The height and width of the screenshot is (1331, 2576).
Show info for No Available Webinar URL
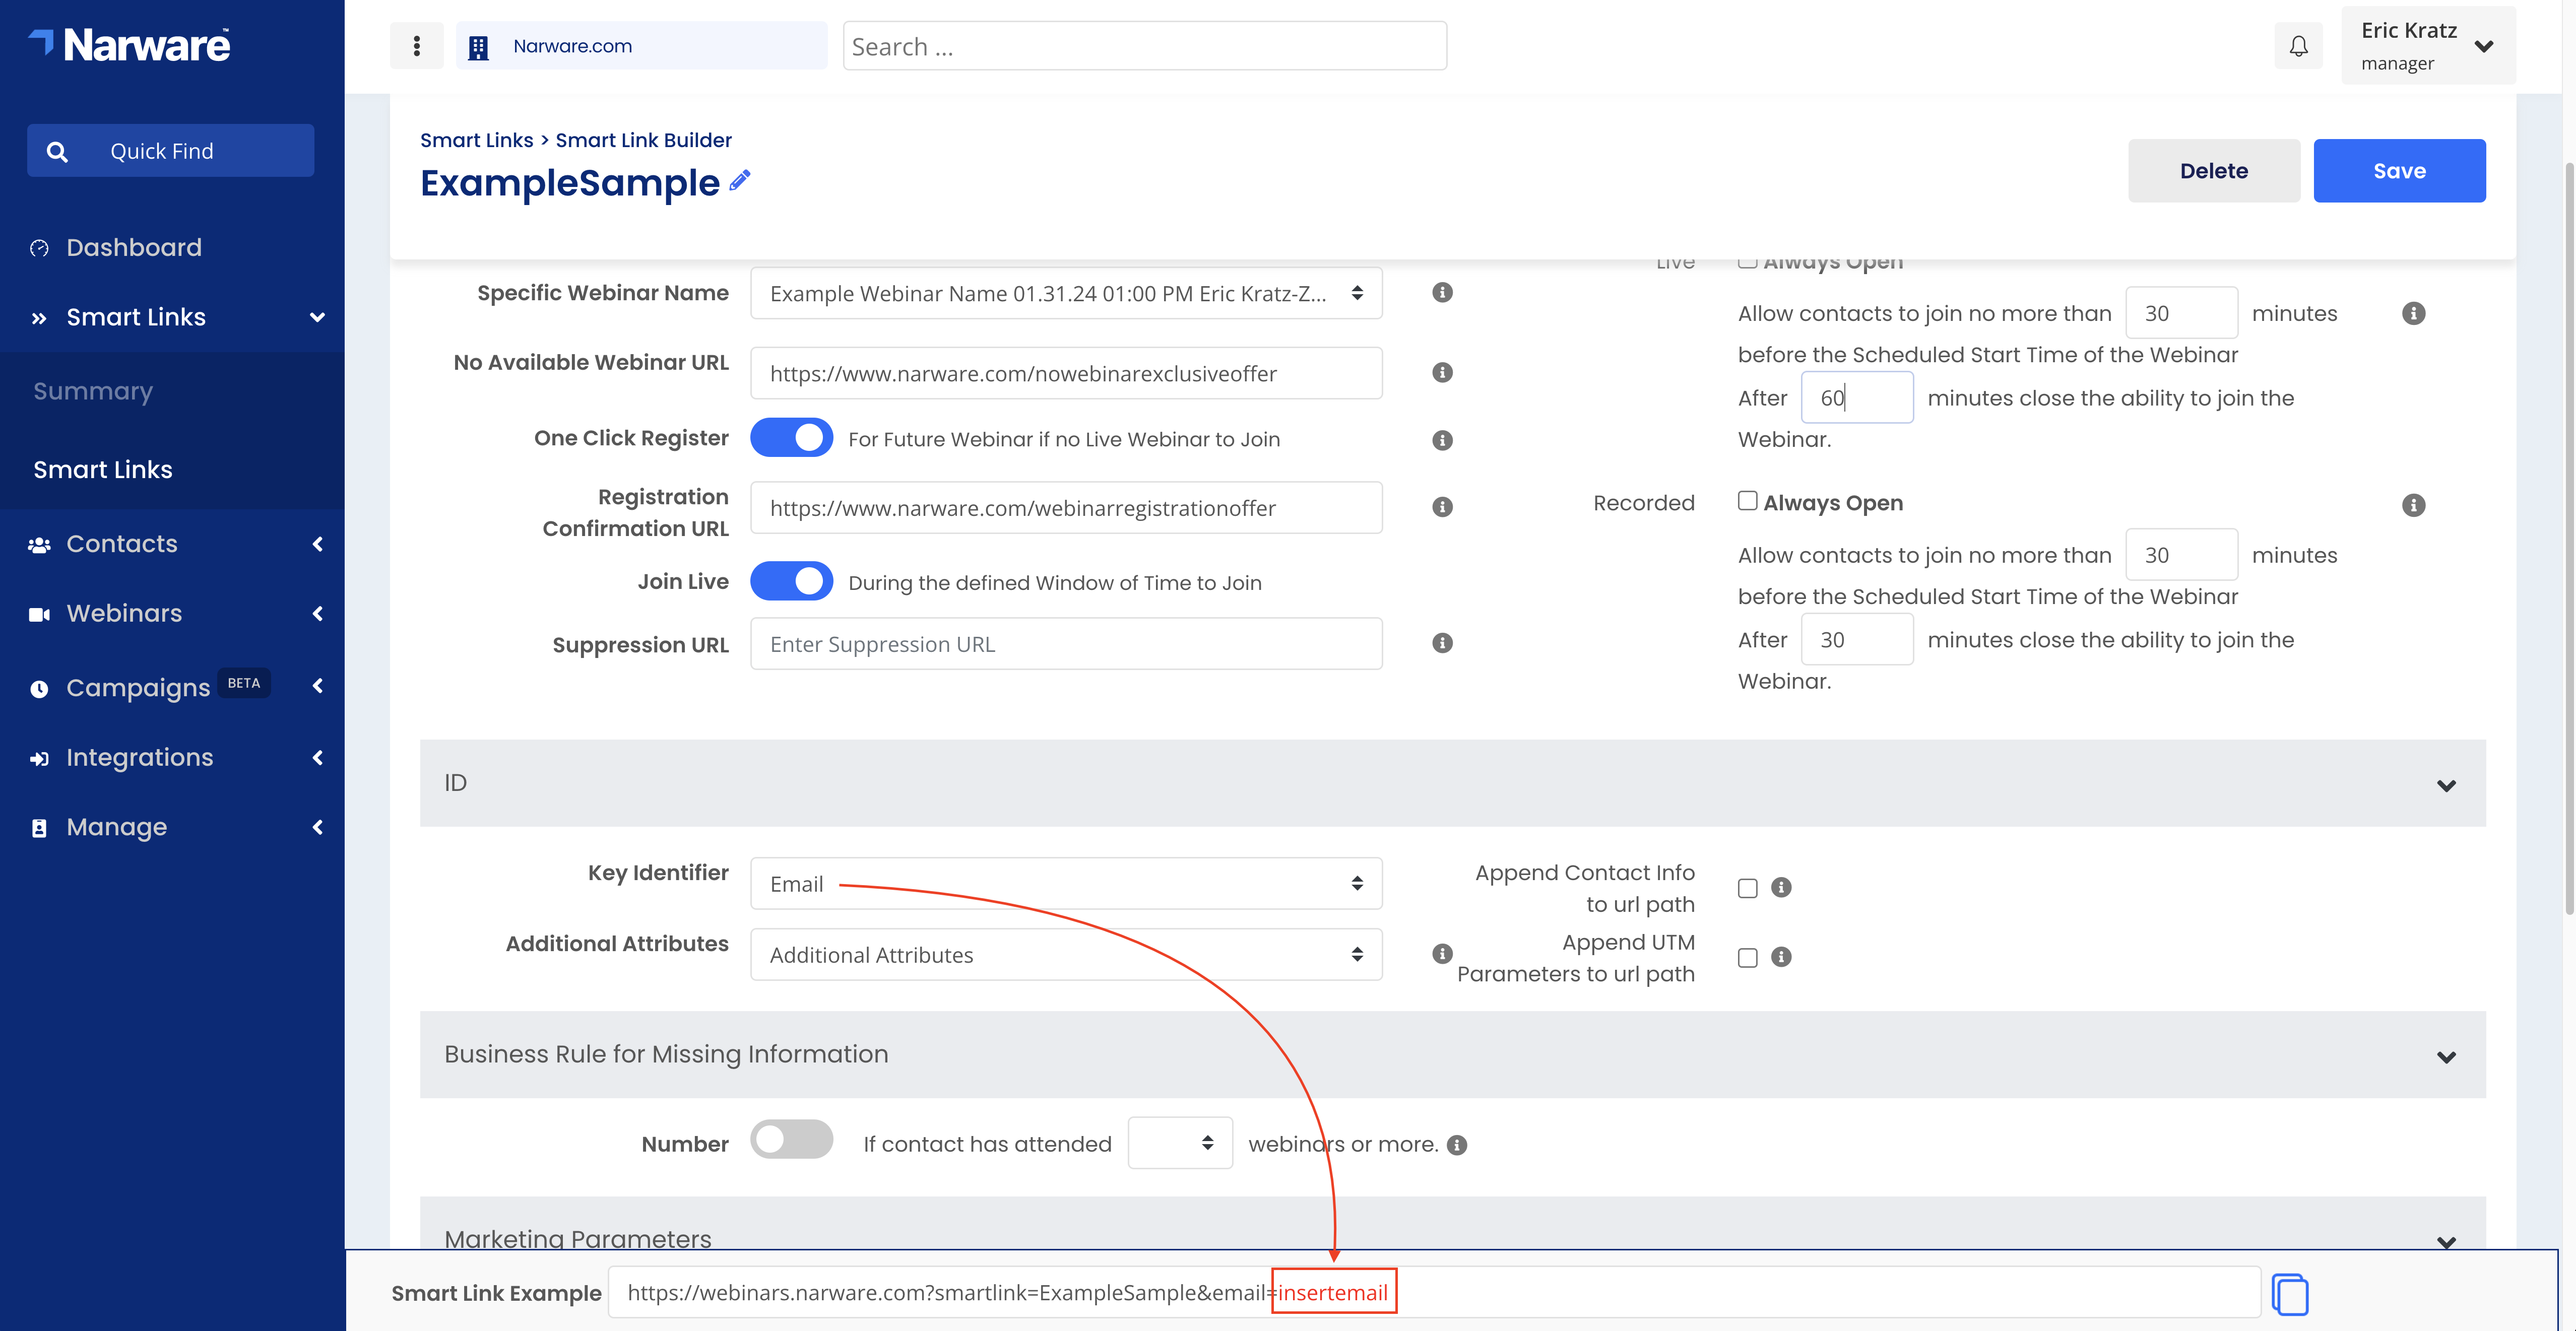pyautogui.click(x=1442, y=372)
